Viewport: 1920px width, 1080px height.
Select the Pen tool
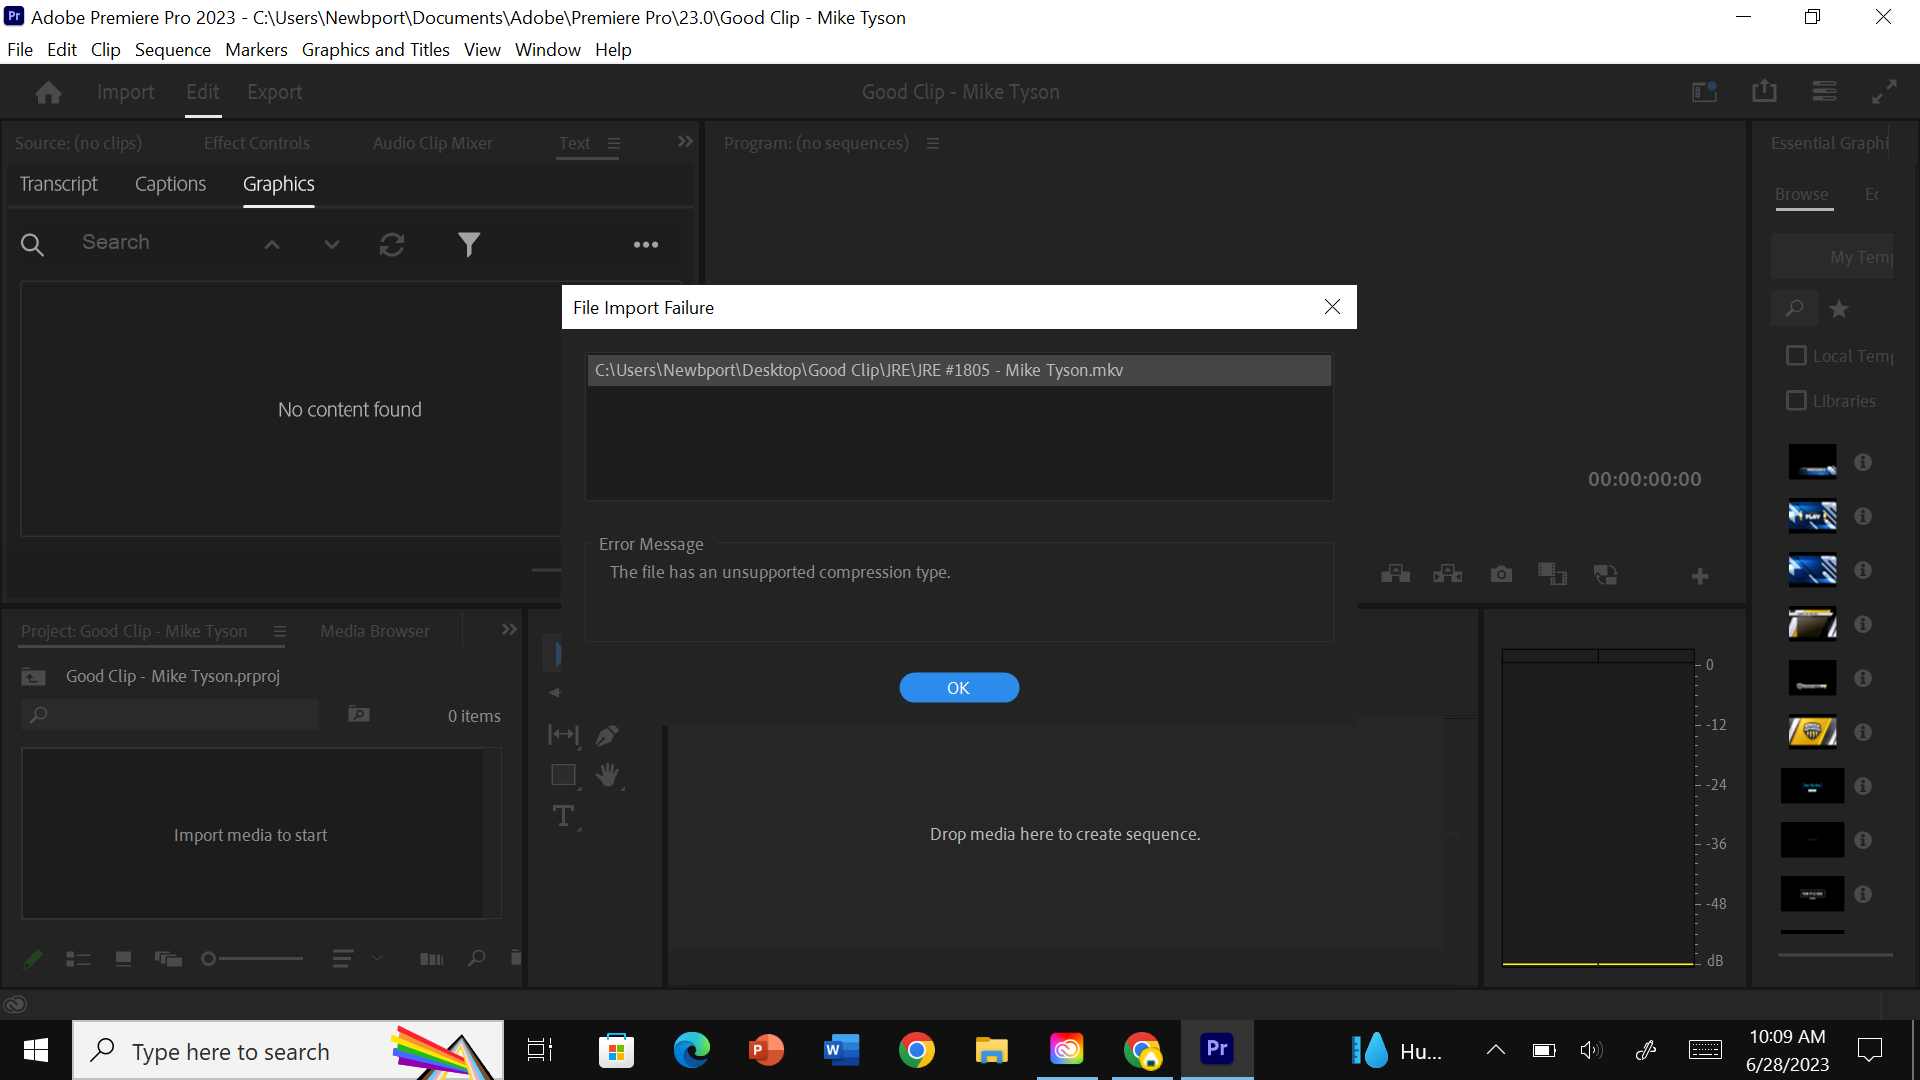[607, 736]
